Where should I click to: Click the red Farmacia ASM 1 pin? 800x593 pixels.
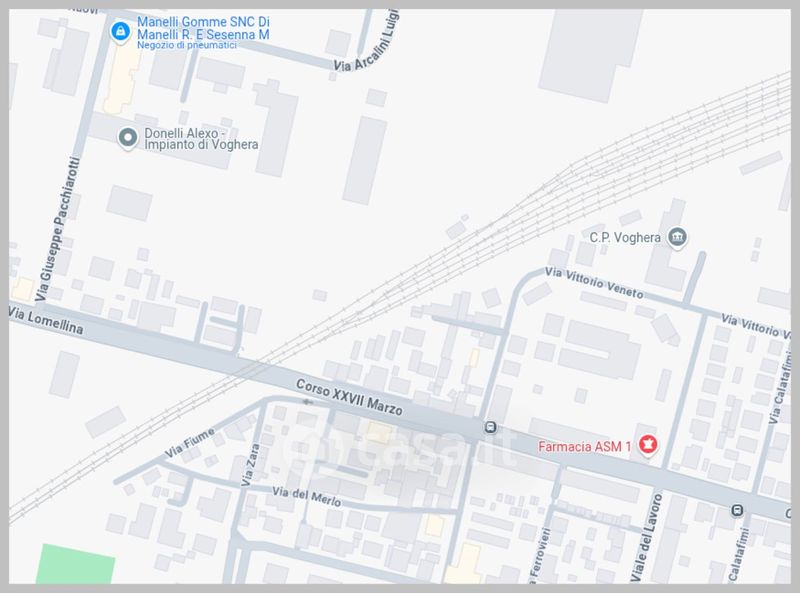click(x=648, y=444)
